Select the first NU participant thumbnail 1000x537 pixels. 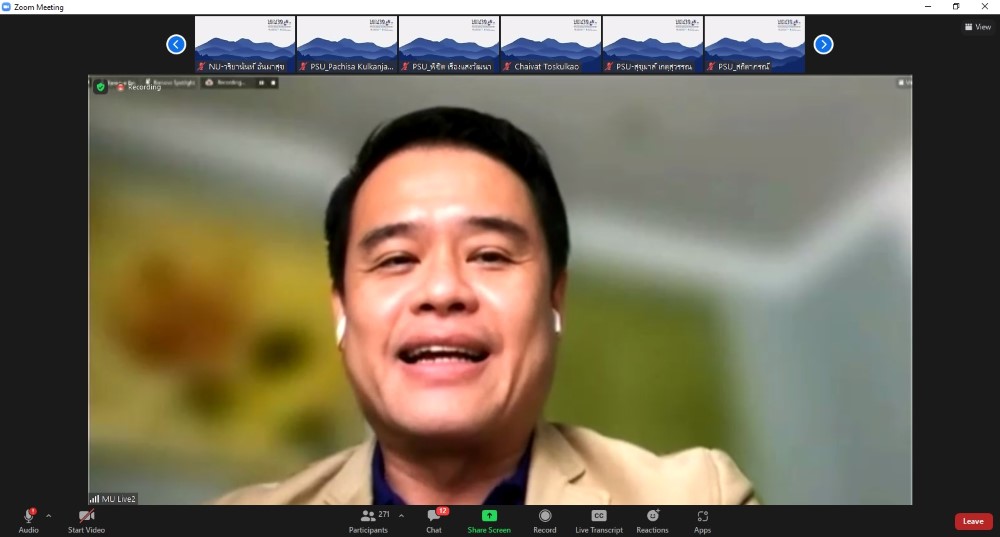tap(244, 44)
